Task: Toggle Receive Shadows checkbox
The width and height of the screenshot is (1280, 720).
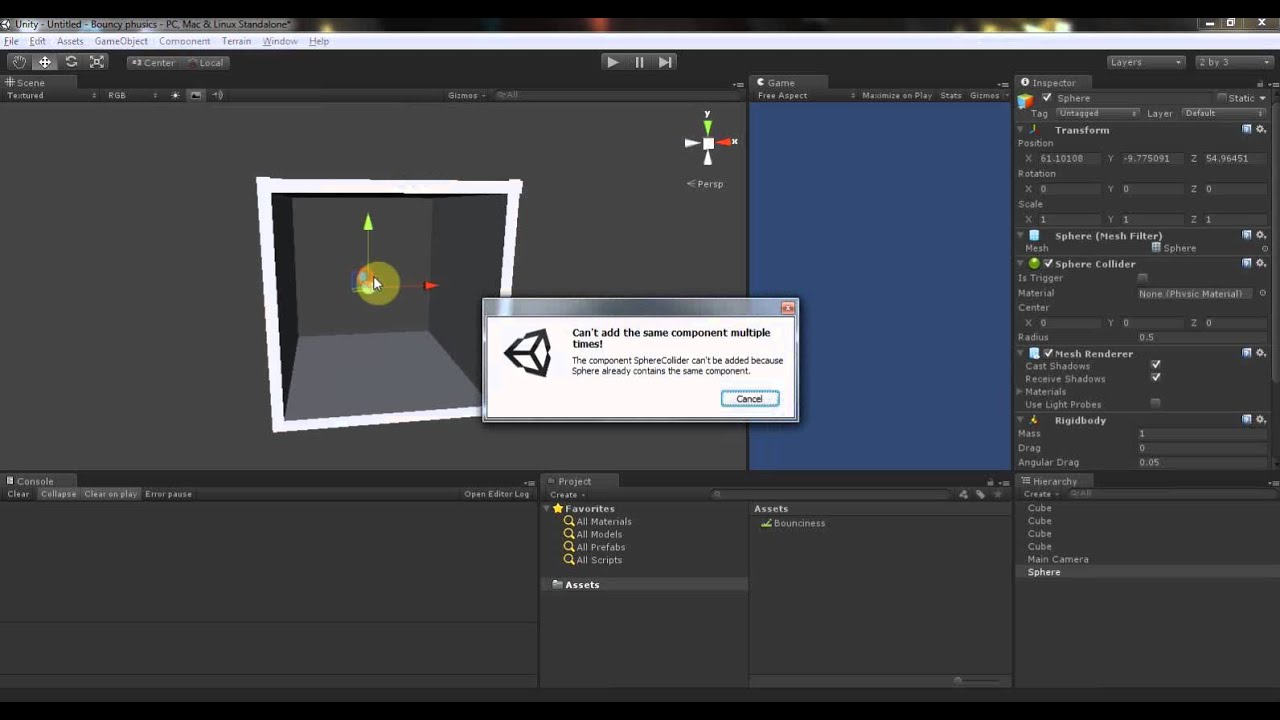Action: [x=1156, y=379]
